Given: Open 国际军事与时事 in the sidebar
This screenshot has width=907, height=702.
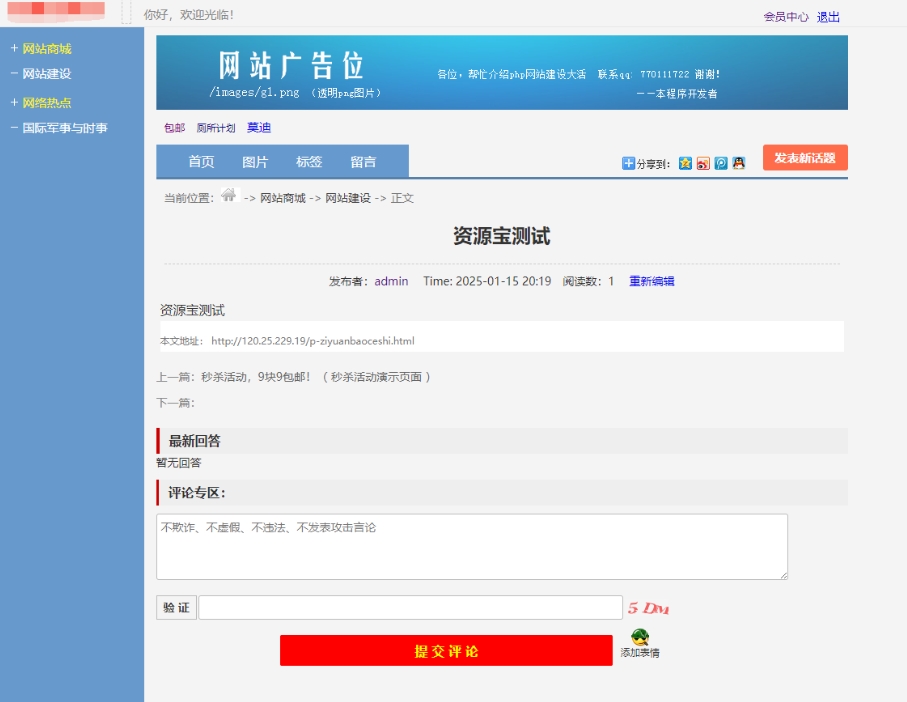Looking at the screenshot, I should 65,128.
